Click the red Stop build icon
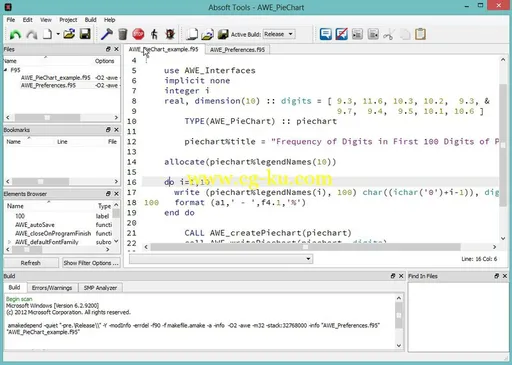This screenshot has width=512, height=365. pyautogui.click(x=138, y=34)
